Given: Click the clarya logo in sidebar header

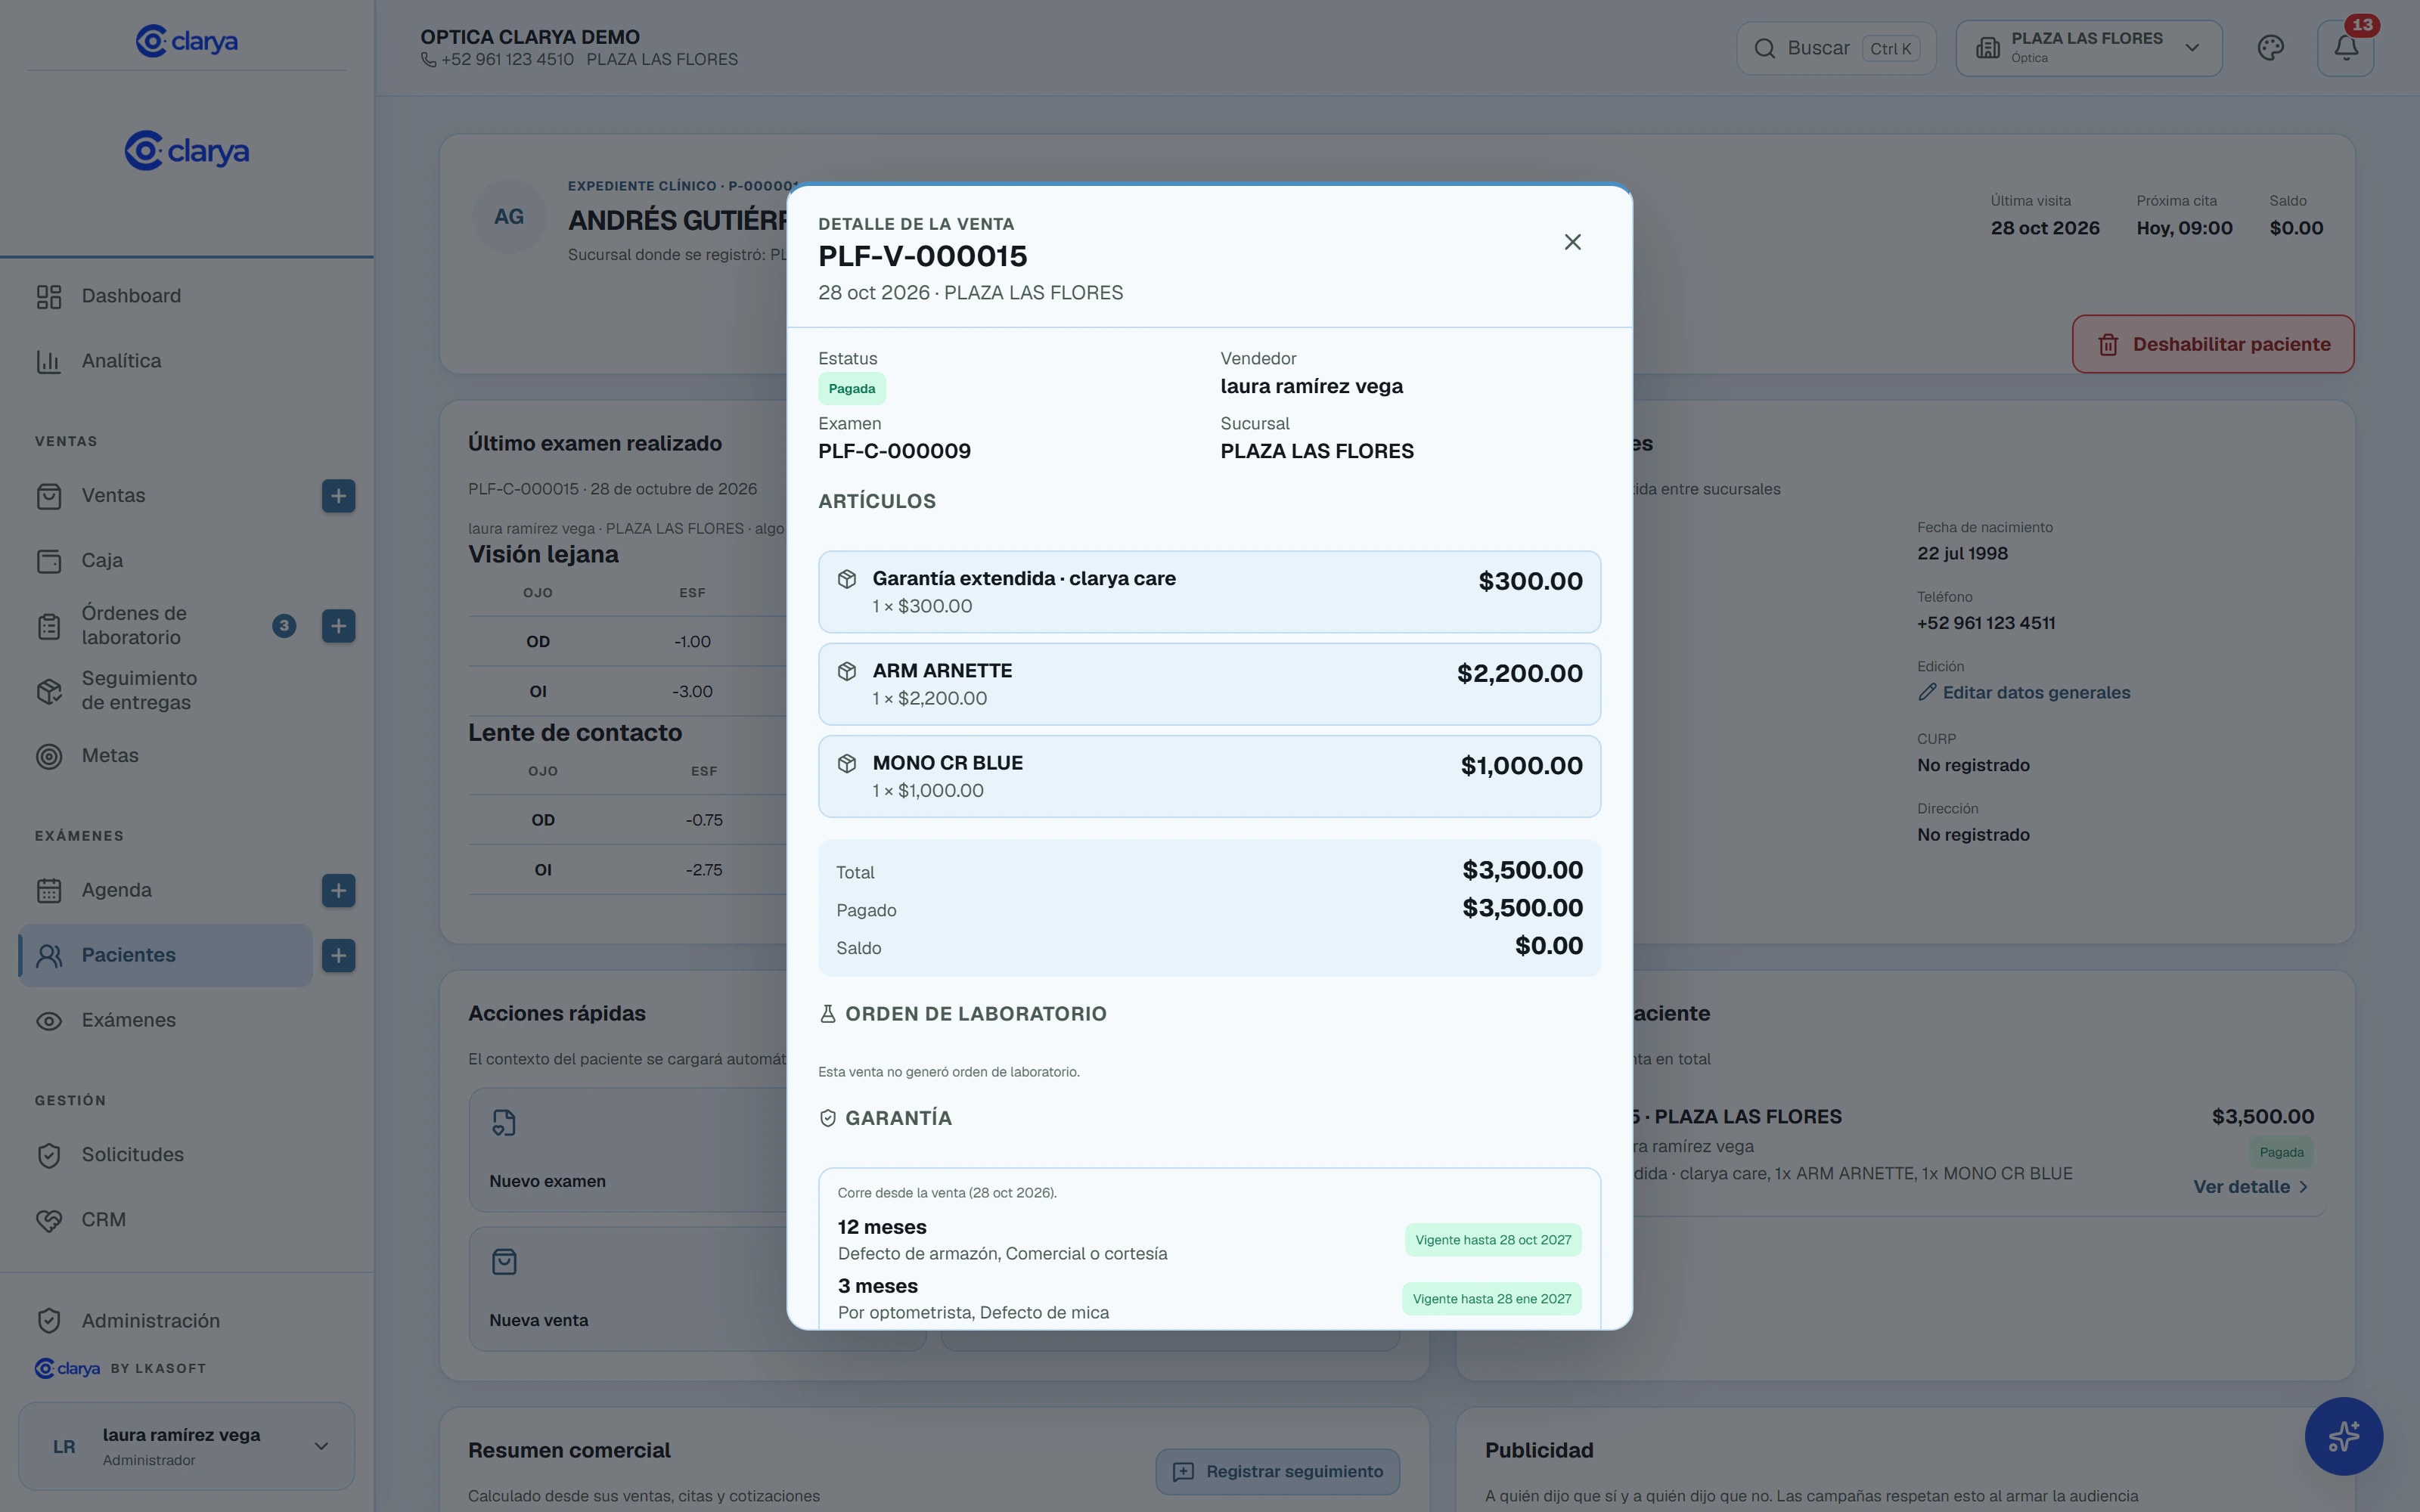Looking at the screenshot, I should (x=187, y=41).
